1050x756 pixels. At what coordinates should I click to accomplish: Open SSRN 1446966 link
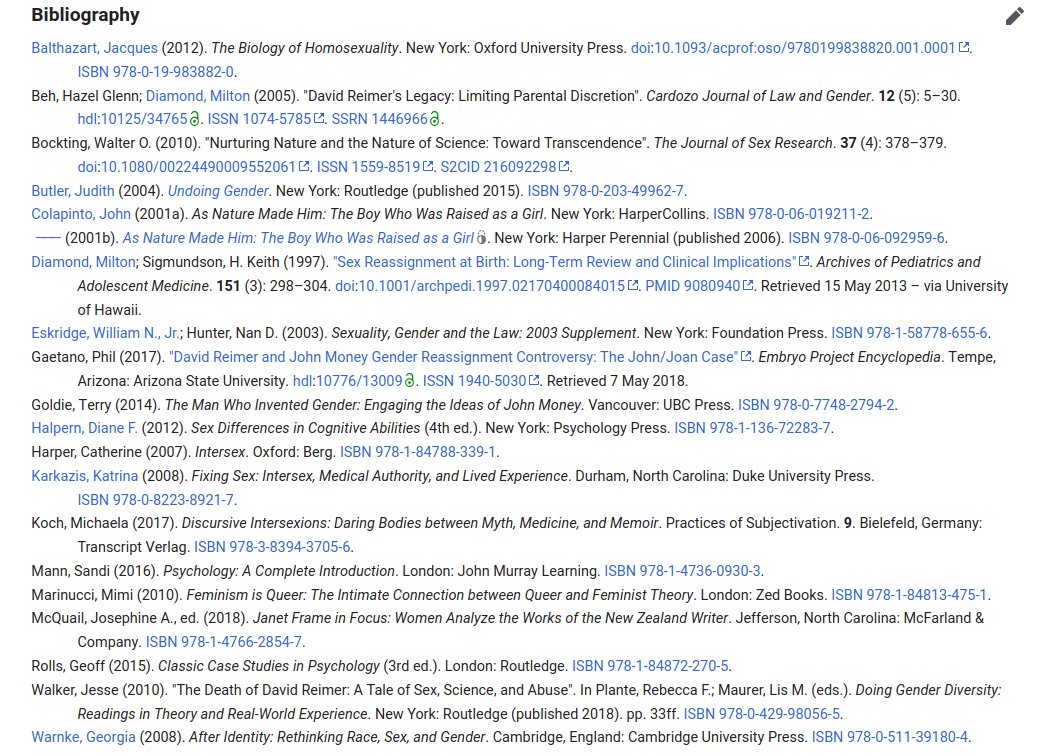click(x=380, y=119)
